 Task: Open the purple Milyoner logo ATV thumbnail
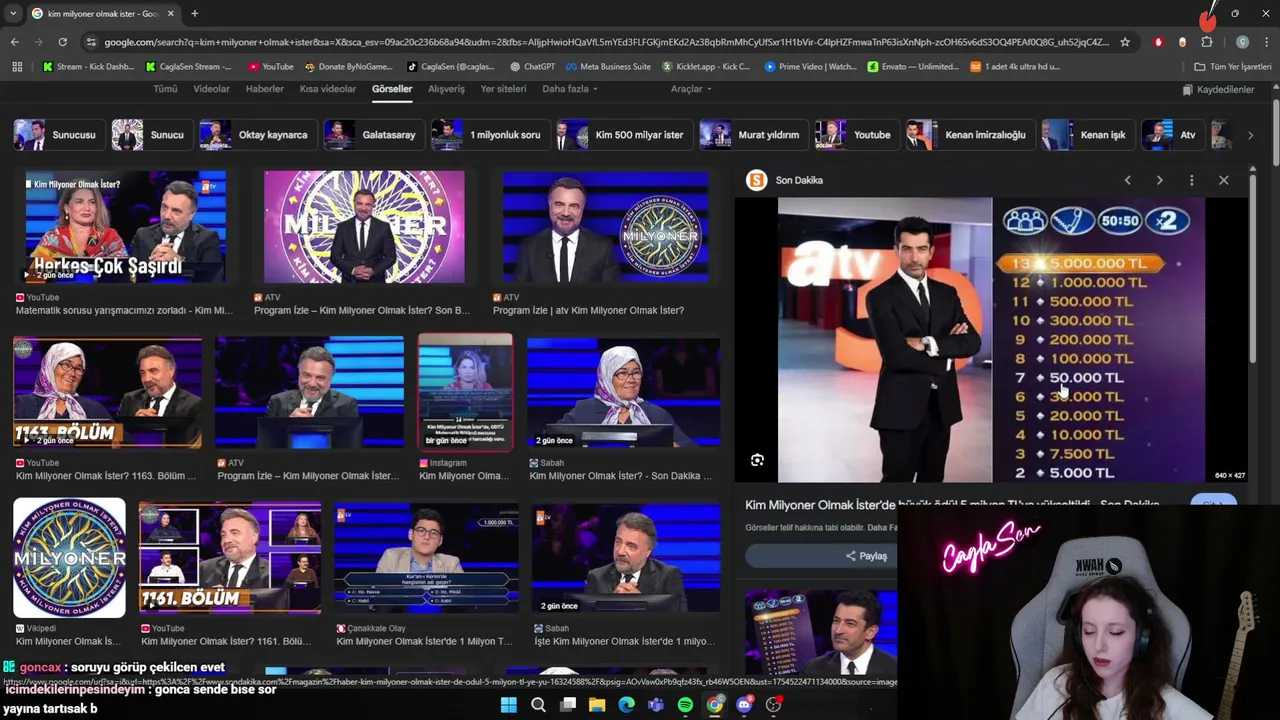pyautogui.click(x=364, y=227)
